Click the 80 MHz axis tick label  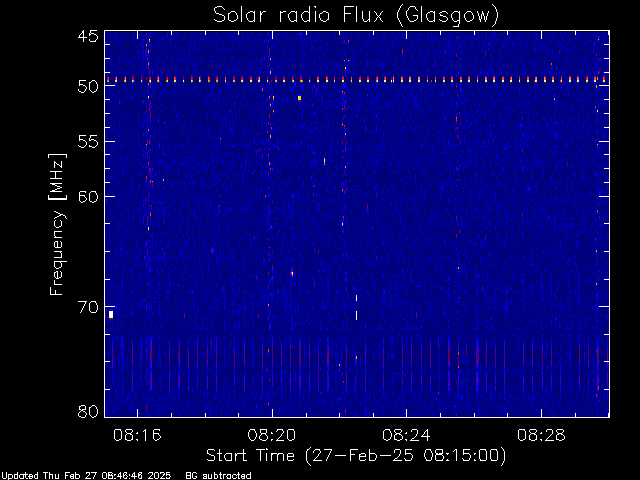pos(88,411)
